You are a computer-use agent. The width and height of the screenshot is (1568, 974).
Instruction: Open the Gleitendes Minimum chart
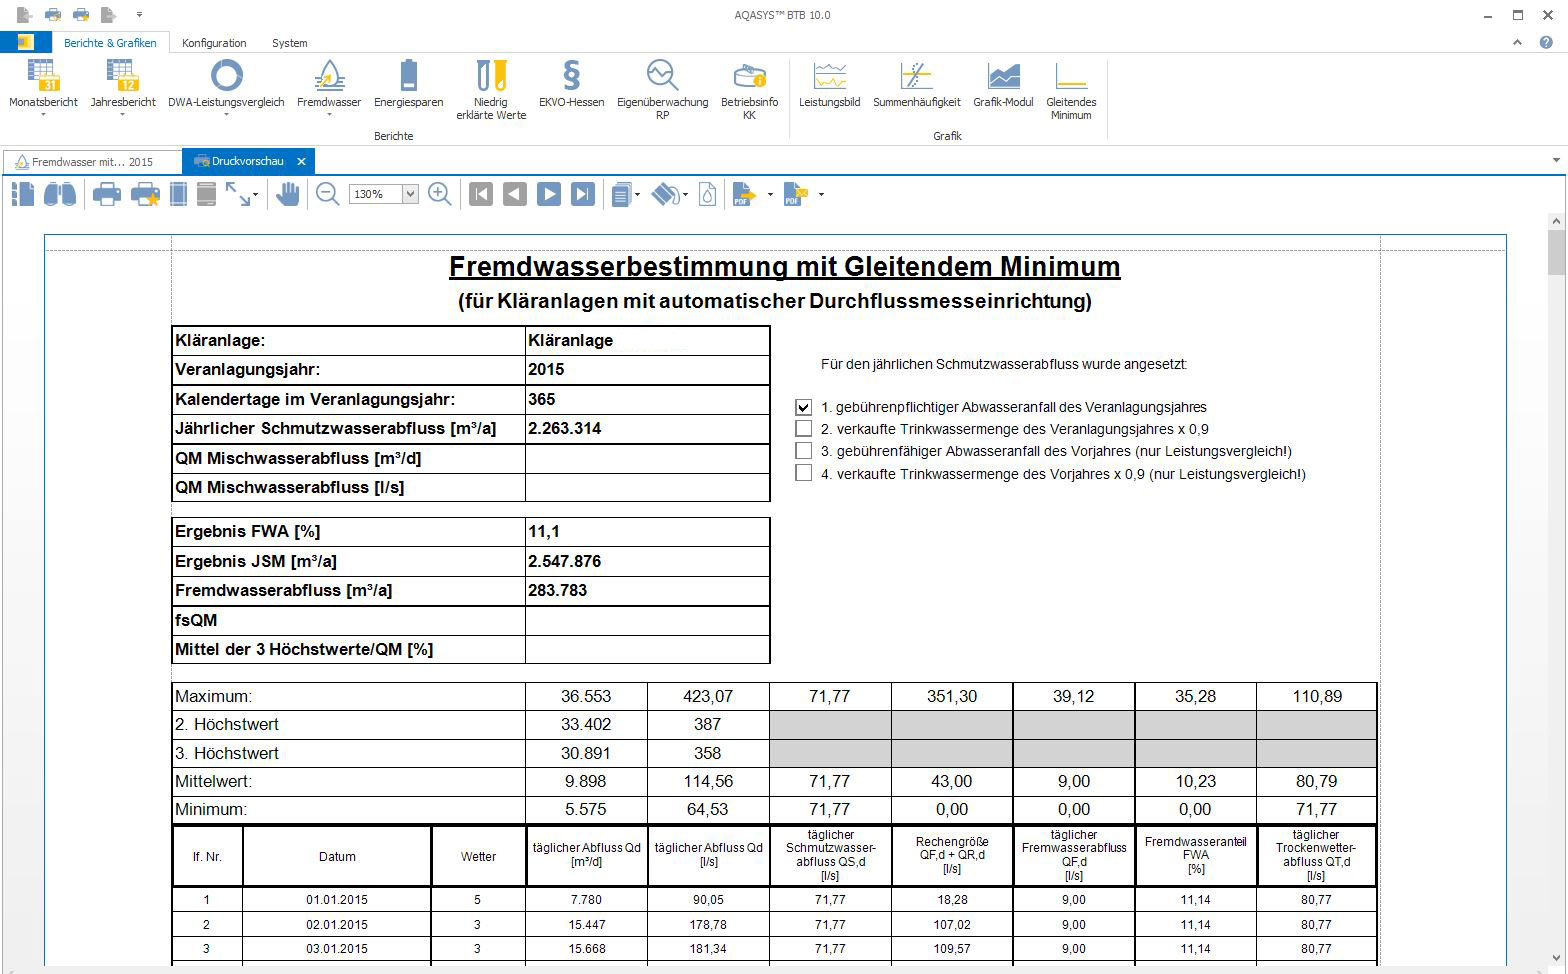[x=1071, y=90]
